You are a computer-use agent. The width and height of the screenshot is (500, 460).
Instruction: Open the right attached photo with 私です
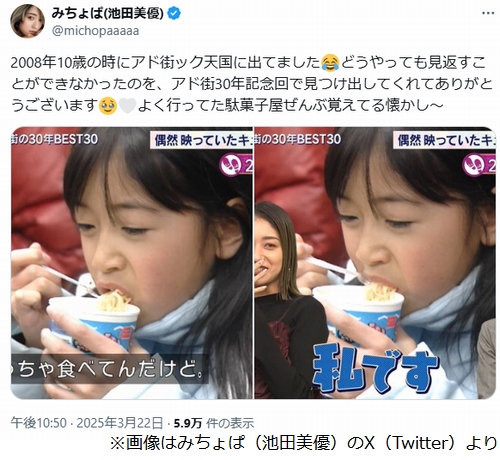pyautogui.click(x=375, y=263)
